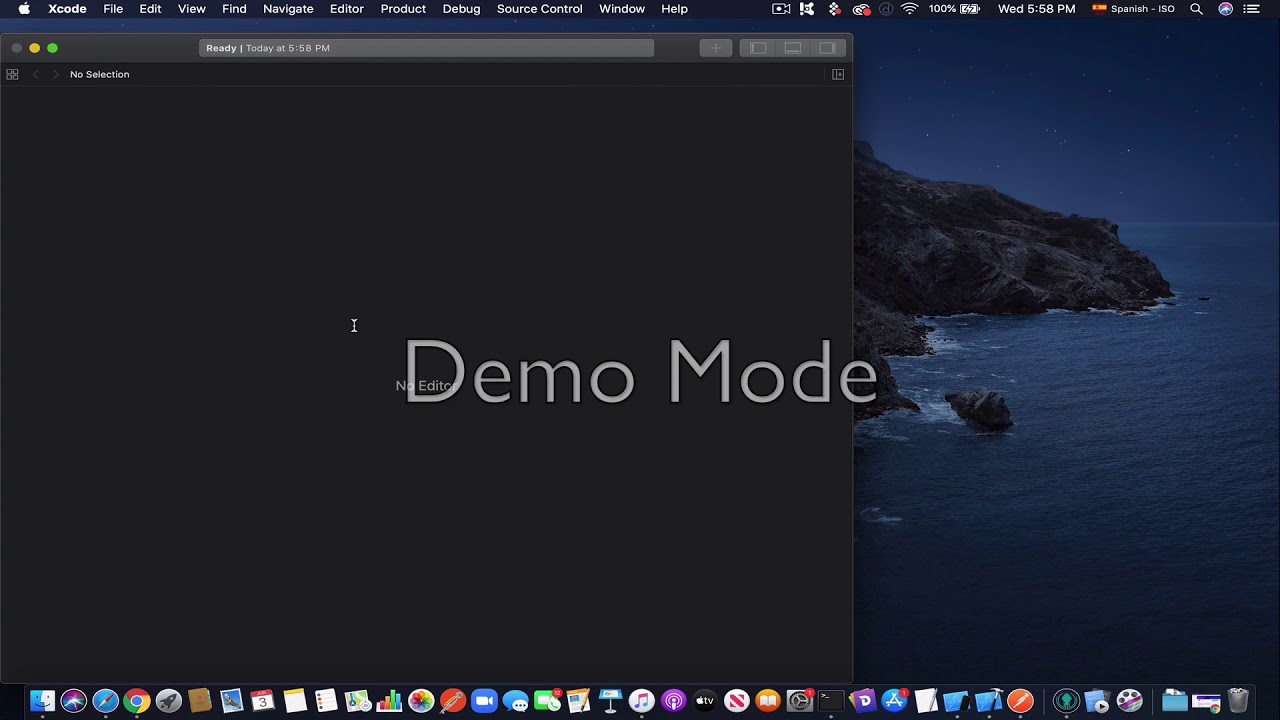Open Reminders from the Dock

point(326,701)
